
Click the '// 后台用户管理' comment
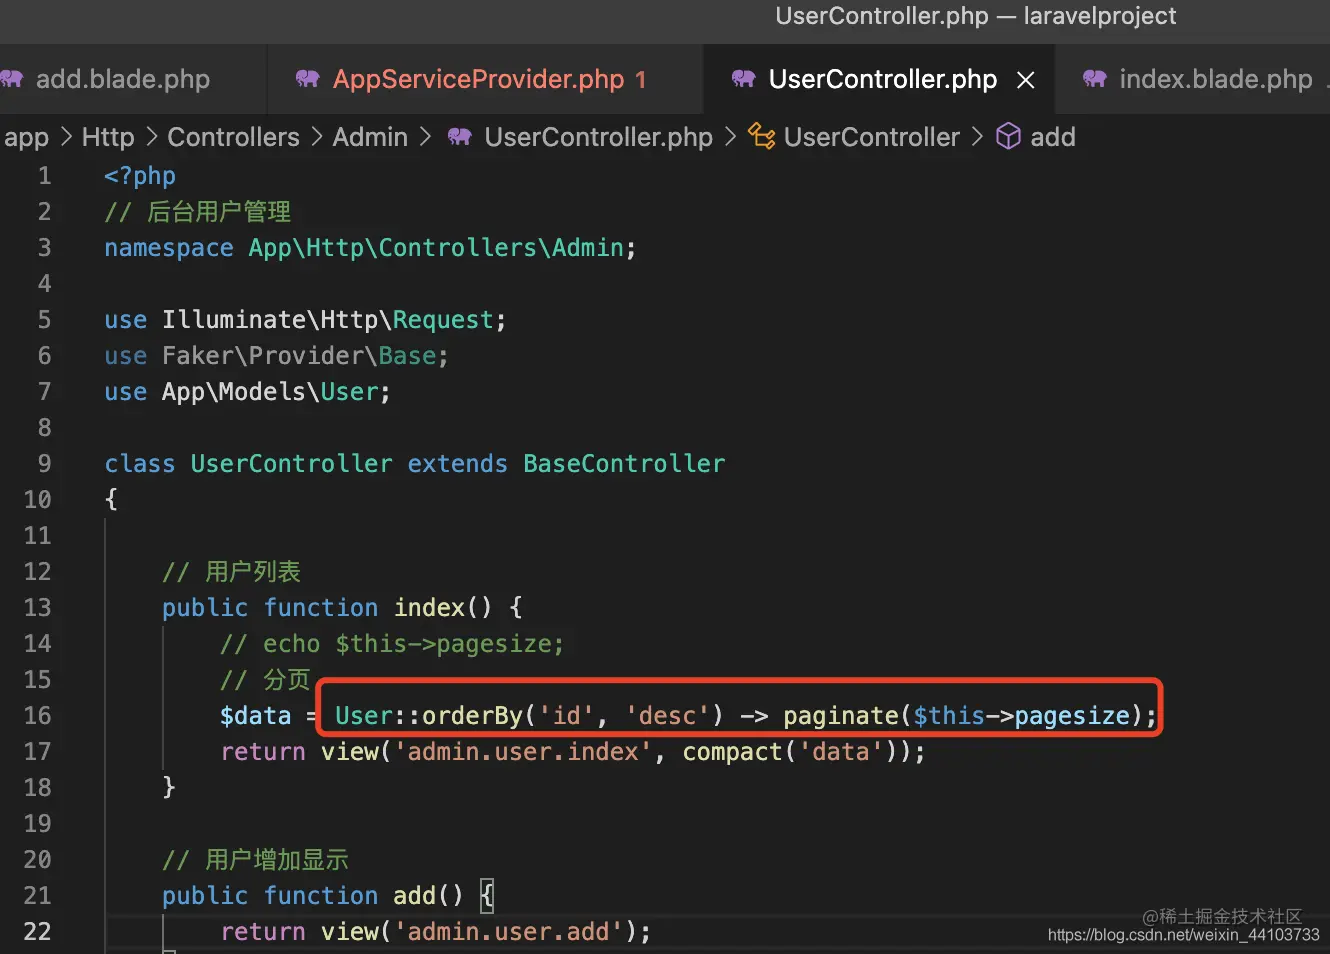click(x=197, y=212)
